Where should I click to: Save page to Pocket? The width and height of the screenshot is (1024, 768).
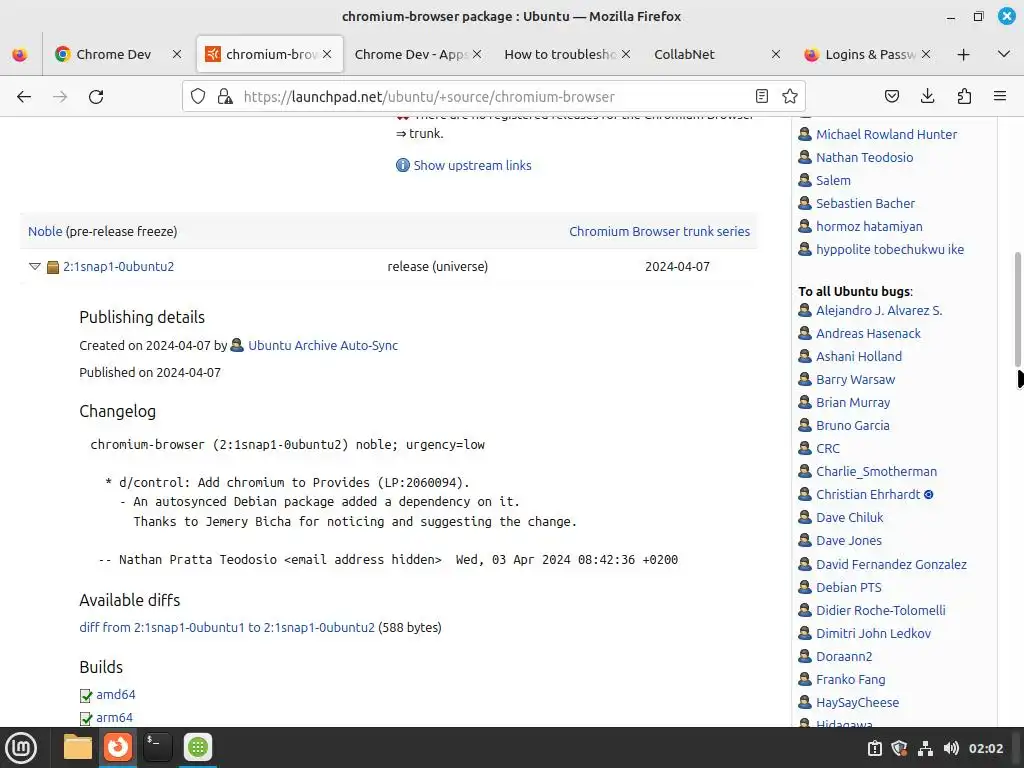coord(891,97)
